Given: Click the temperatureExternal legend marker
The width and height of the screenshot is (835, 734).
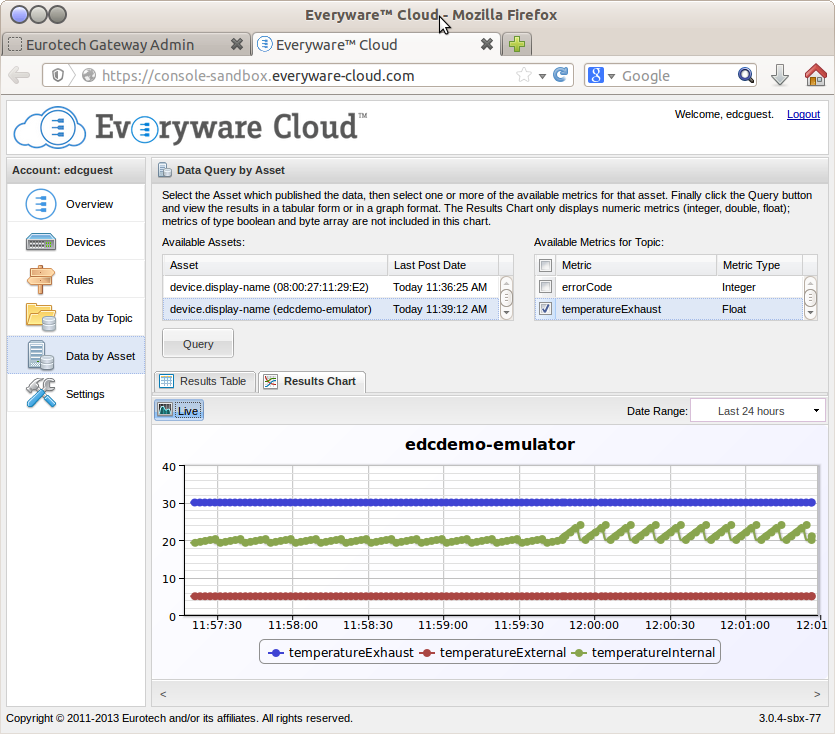Looking at the screenshot, I should coord(427,653).
